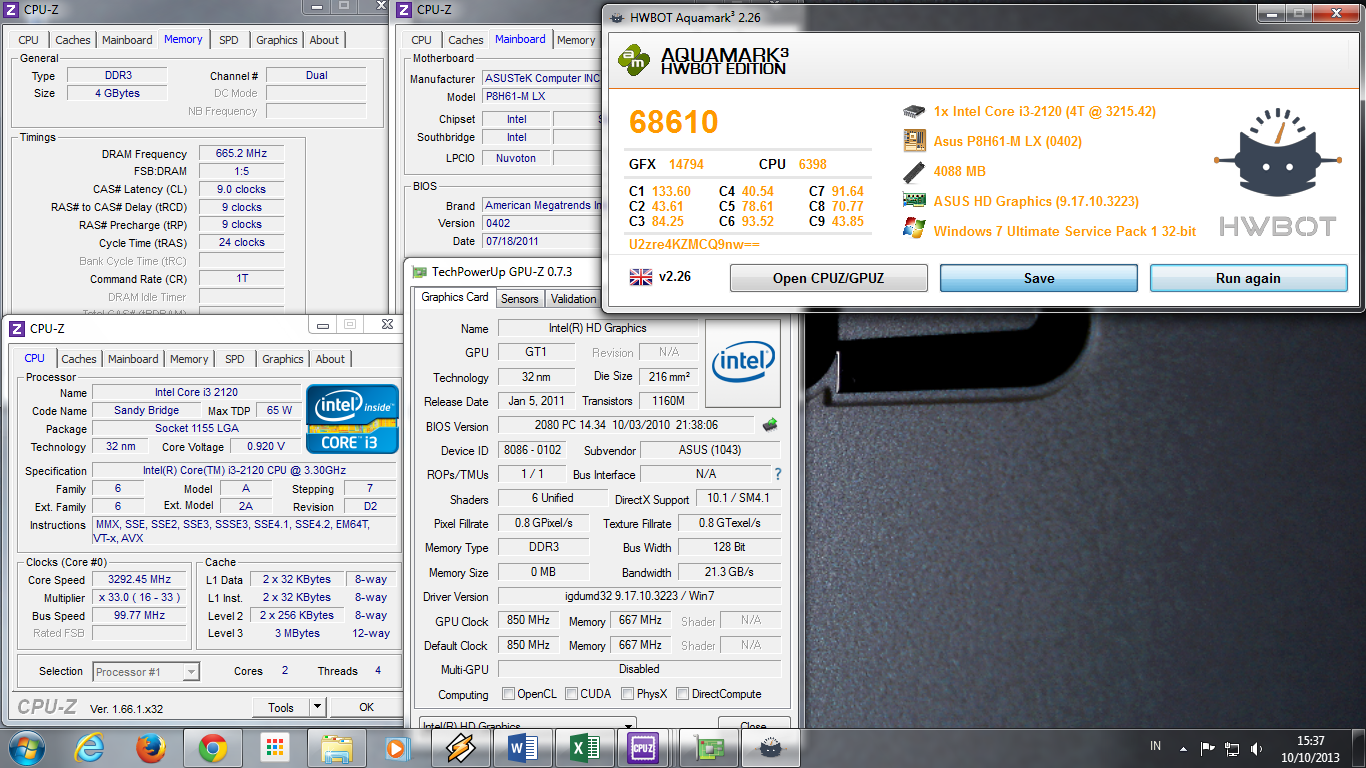Click the network icon in system tray
Screen dimensions: 1366x768
(1230, 748)
